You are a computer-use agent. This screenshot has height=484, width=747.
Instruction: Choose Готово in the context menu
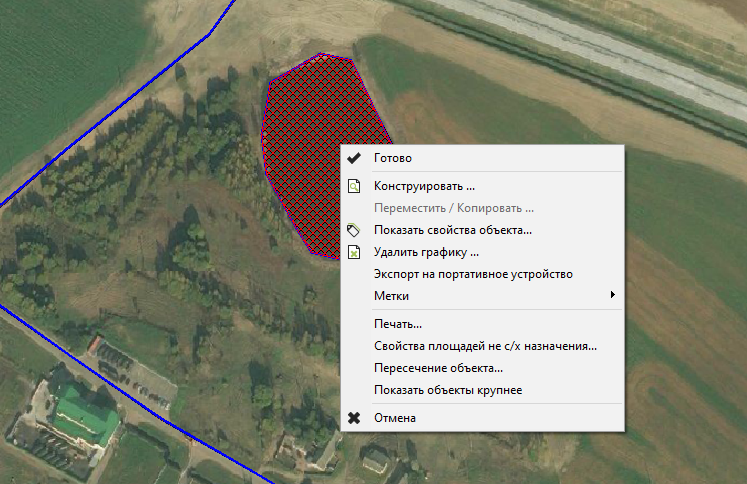pos(482,158)
